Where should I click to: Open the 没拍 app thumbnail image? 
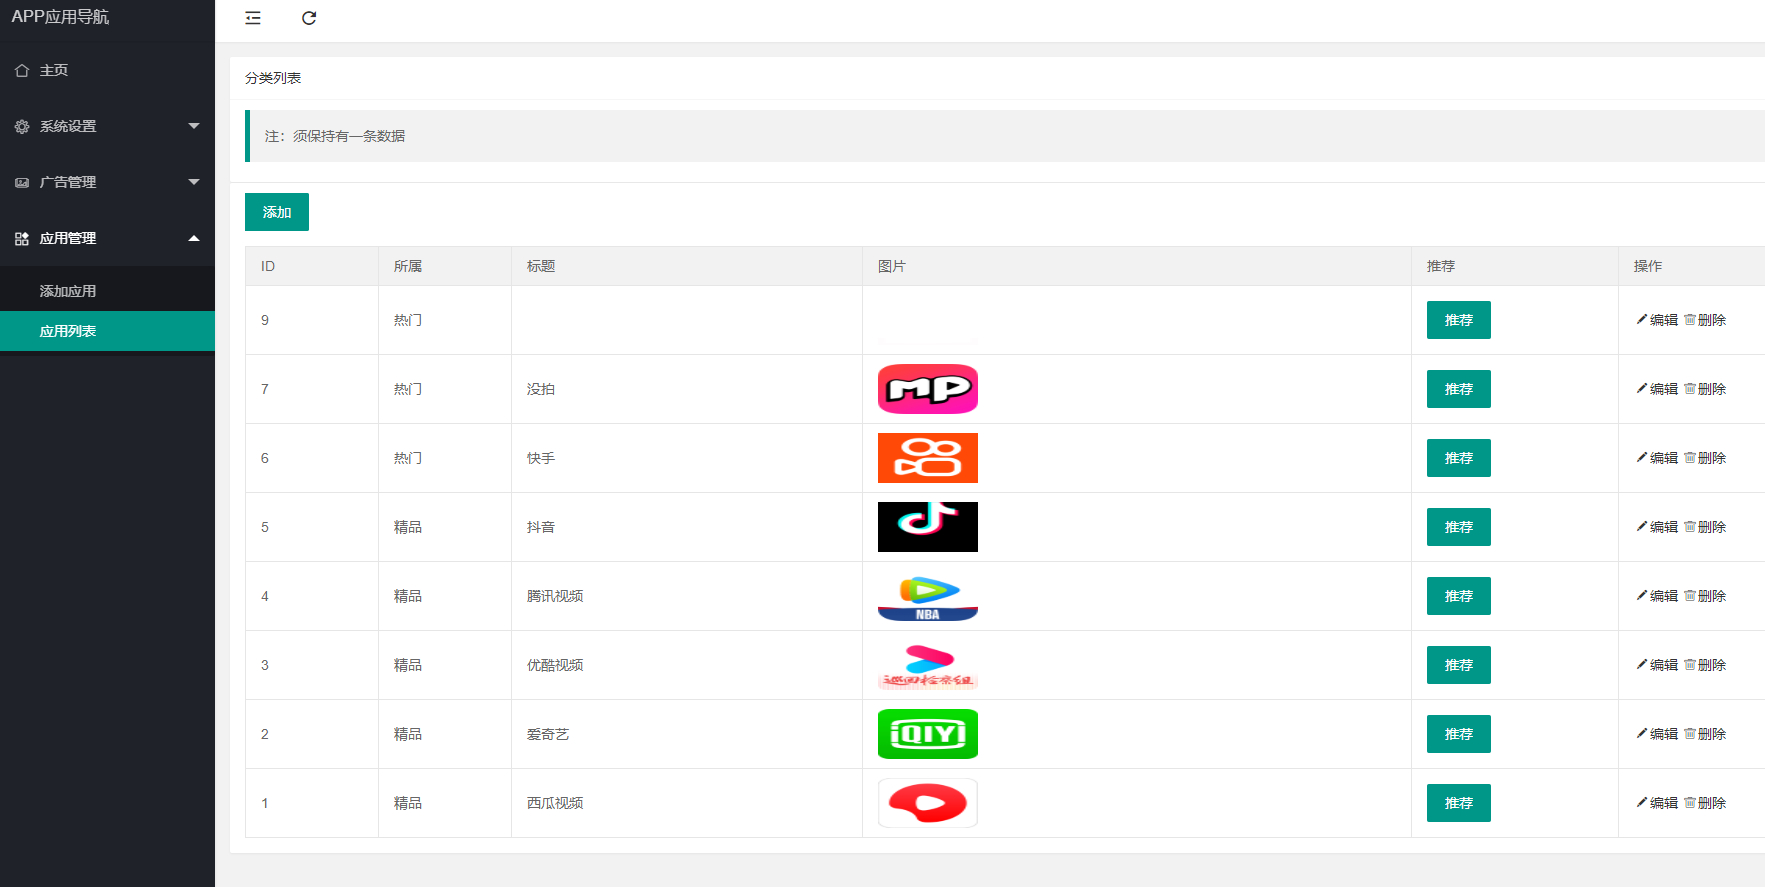(x=928, y=389)
